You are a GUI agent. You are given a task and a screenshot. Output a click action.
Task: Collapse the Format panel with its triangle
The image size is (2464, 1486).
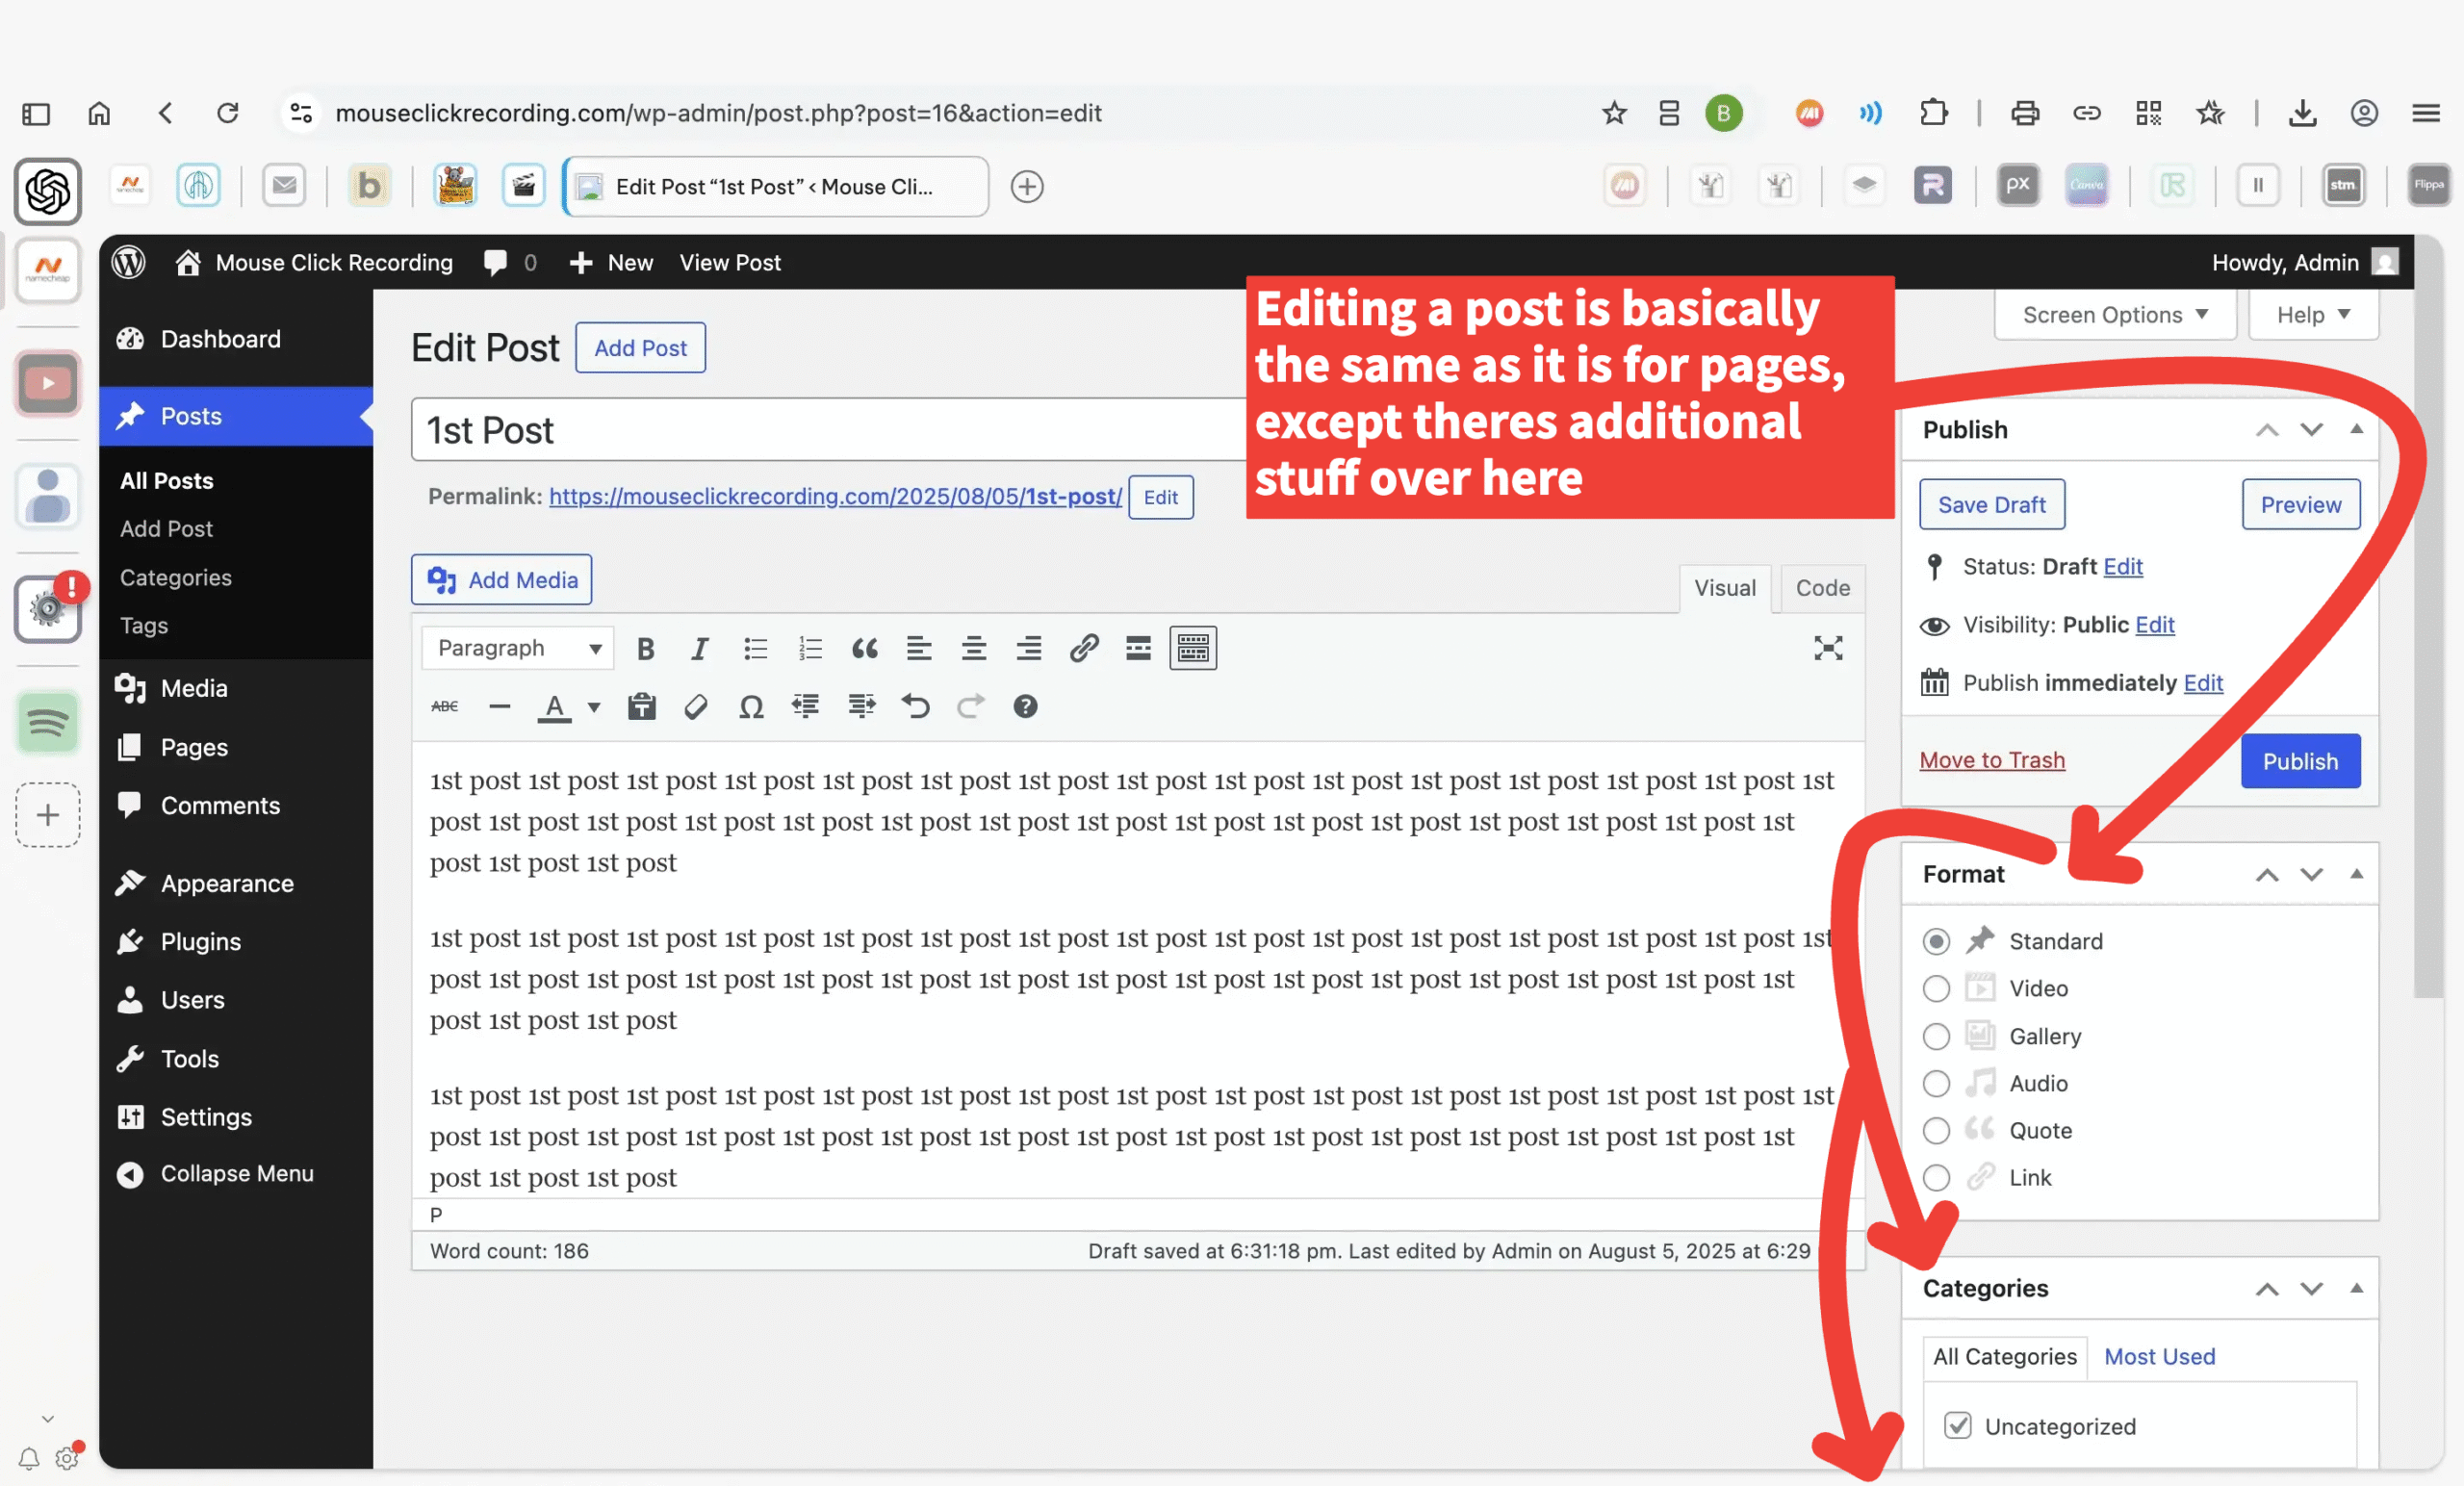[2356, 874]
